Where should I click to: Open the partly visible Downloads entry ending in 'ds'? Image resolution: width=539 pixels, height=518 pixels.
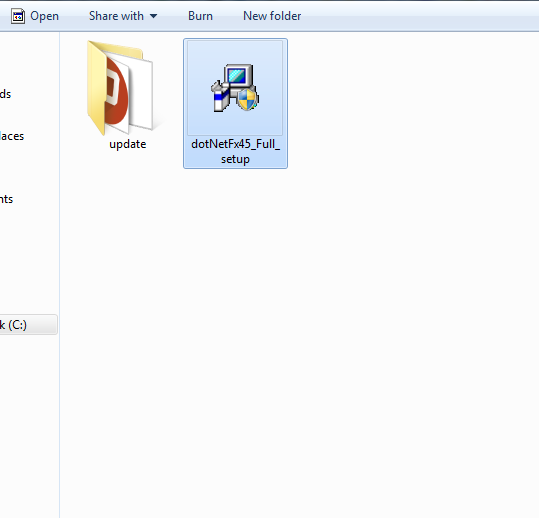(x=6, y=94)
